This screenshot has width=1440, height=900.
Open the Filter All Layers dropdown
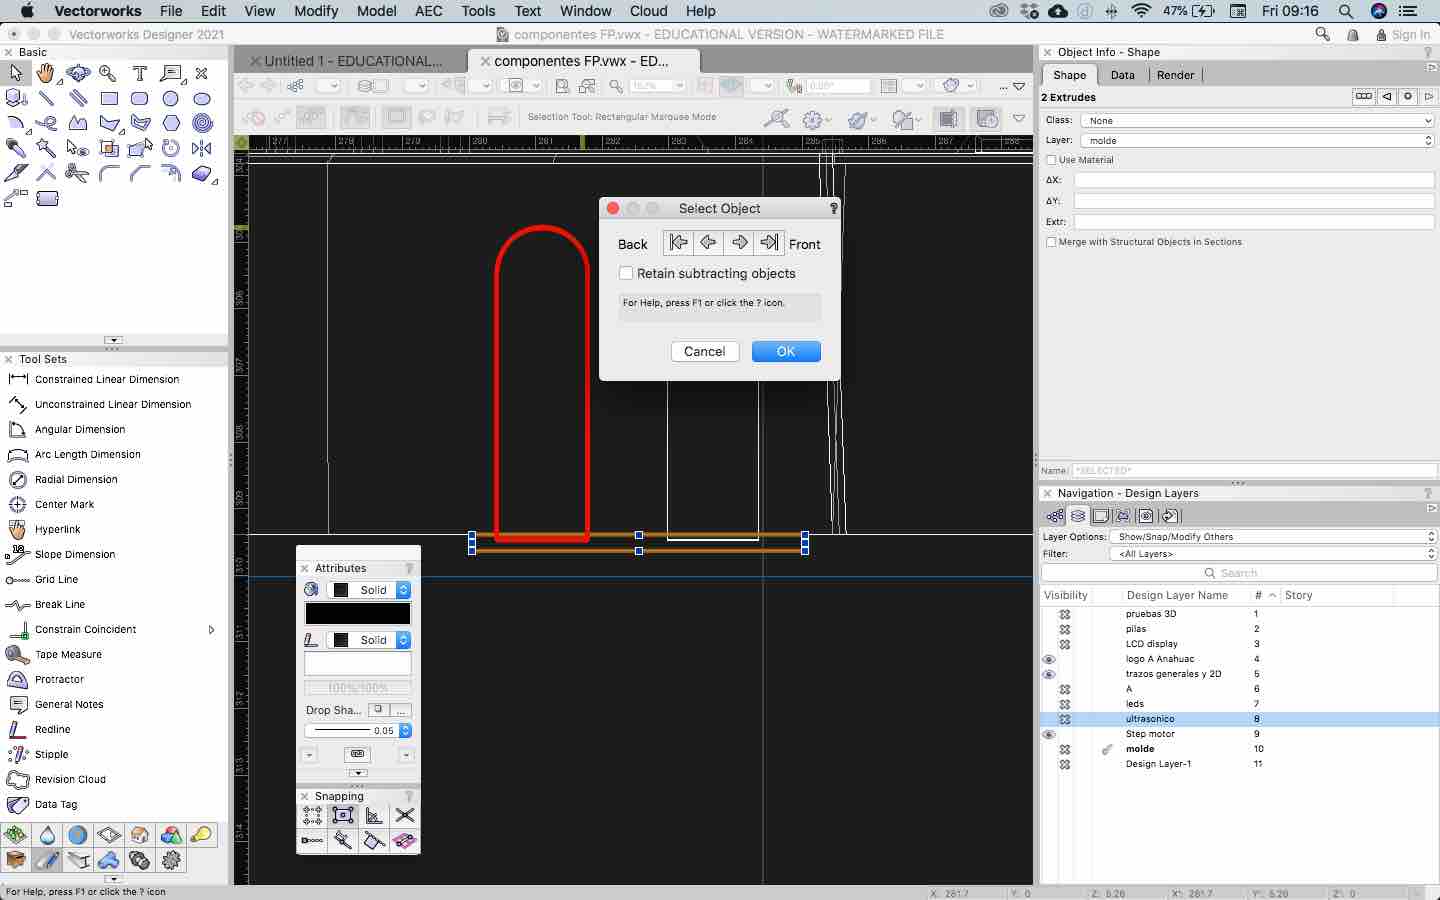point(1272,554)
